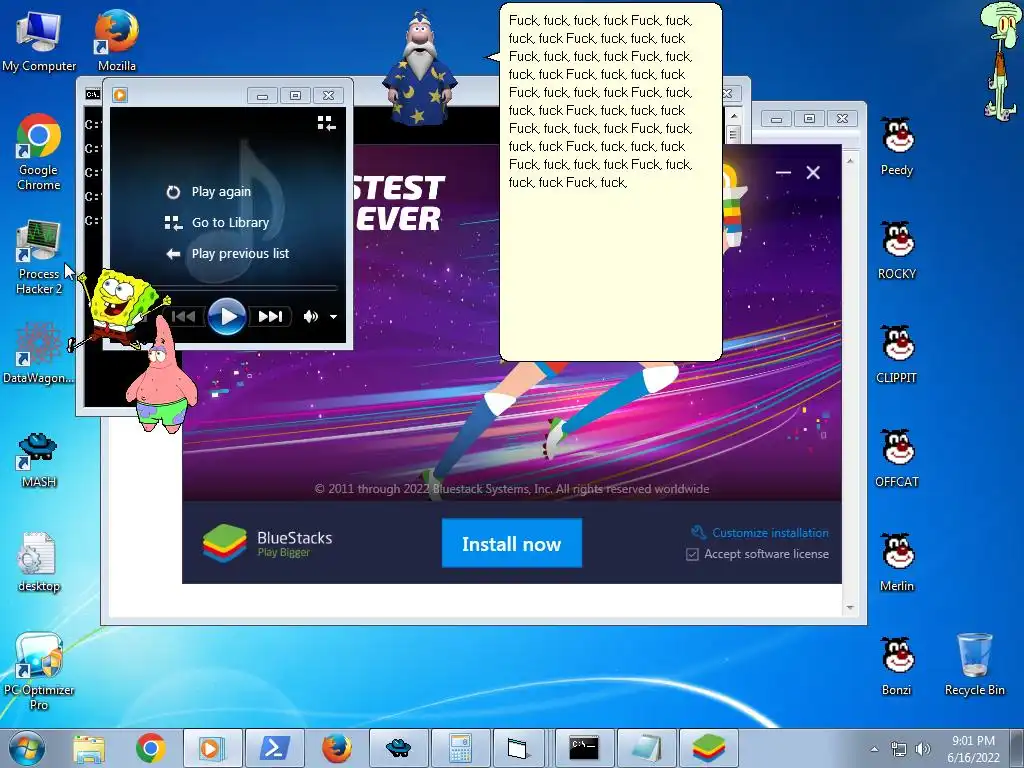The height and width of the screenshot is (768, 1024).
Task: Open PowerShell from the taskbar
Action: (x=274, y=748)
